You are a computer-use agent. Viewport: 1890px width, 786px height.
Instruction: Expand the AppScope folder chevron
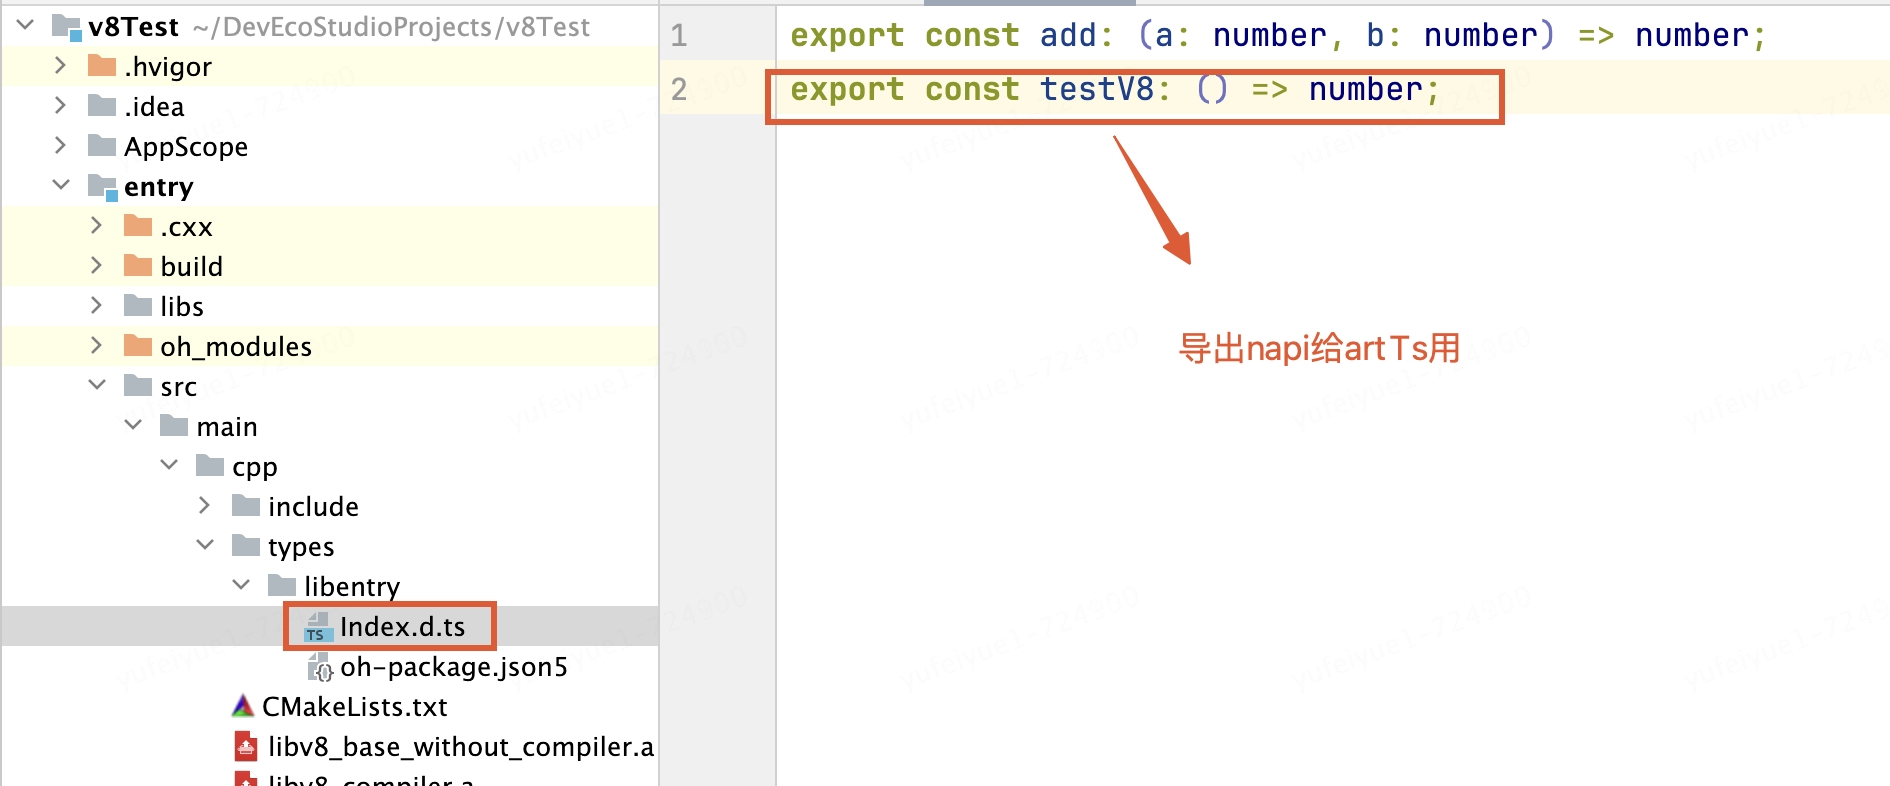coord(61,145)
